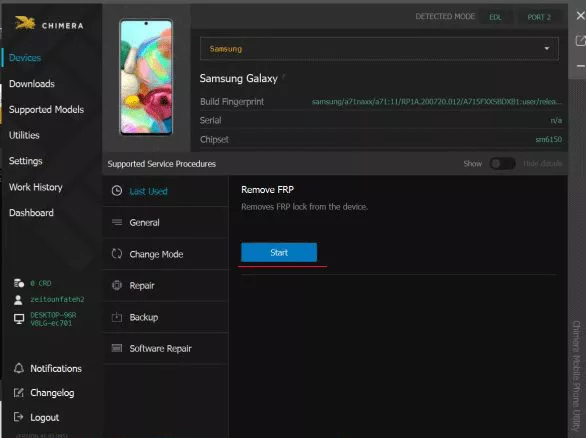This screenshot has width=586, height=438.
Task: Open the Dashboard page
Action: click(x=31, y=213)
